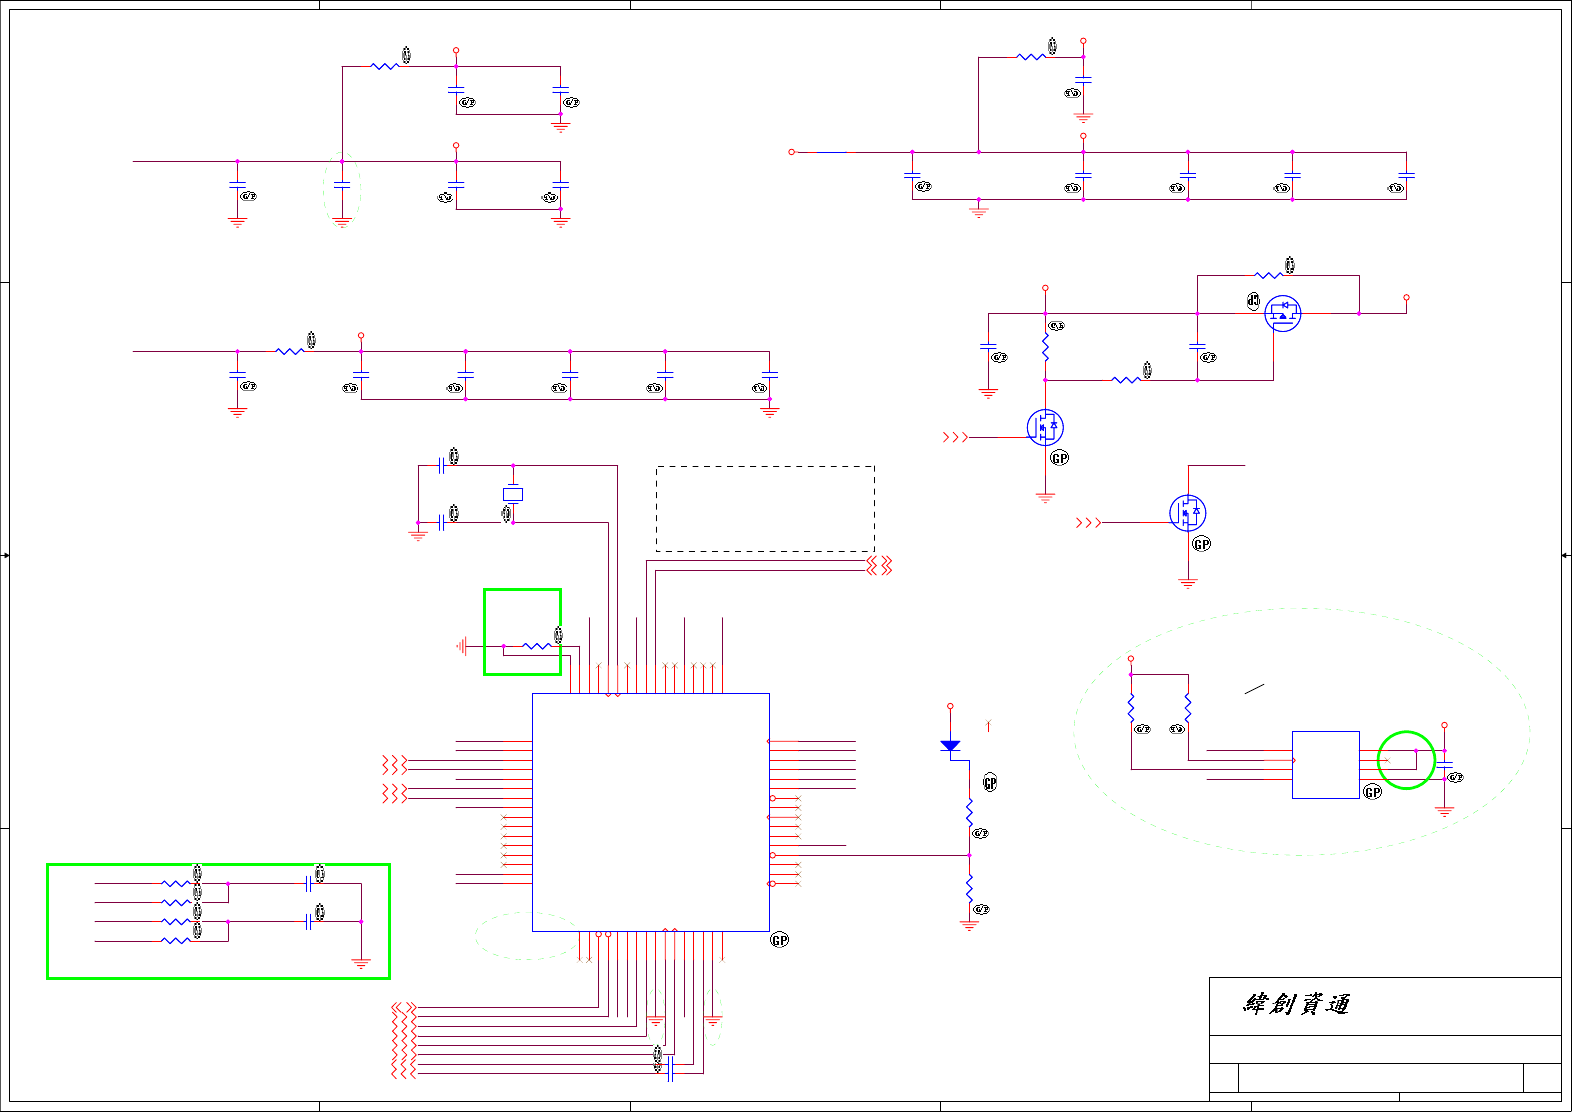Select the power terminal above the diode
Viewport: 1572px width, 1112px height.
click(950, 706)
